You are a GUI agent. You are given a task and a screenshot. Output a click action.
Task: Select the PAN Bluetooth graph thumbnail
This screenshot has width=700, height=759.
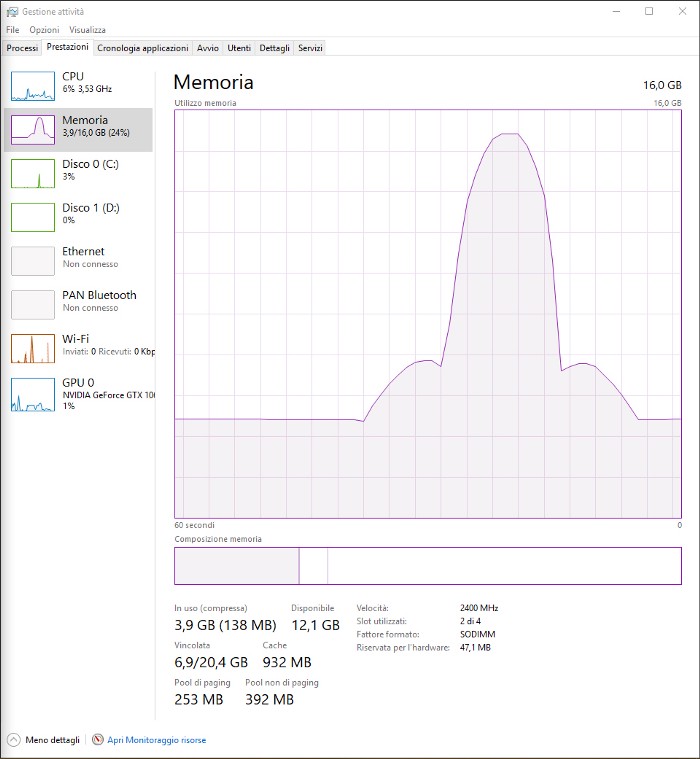[33, 305]
